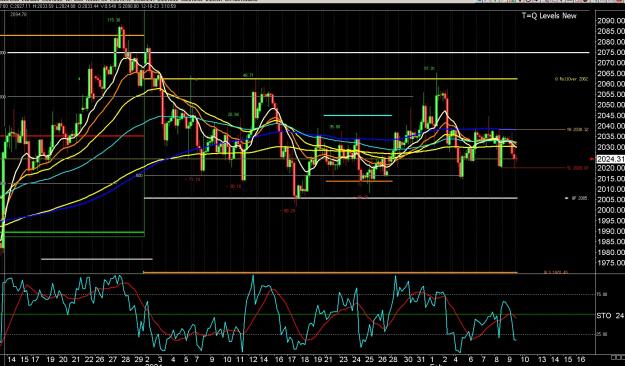The height and width of the screenshot is (366, 625).
Task: Click 2075.00 on the price axis
Action: (611, 52)
